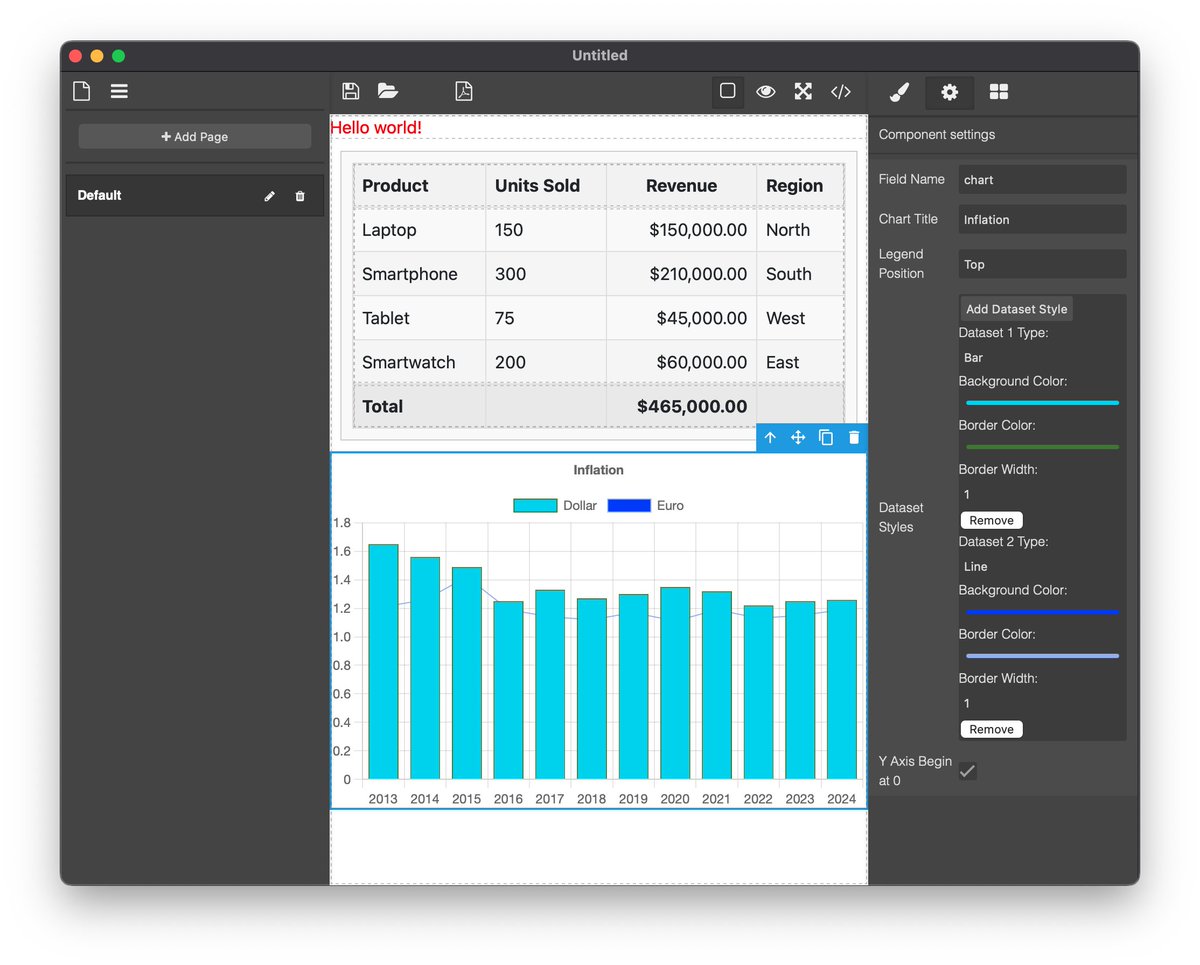Pick the Dataset 1 cyan background color
Image resolution: width=1200 pixels, height=965 pixels.
coord(1042,403)
